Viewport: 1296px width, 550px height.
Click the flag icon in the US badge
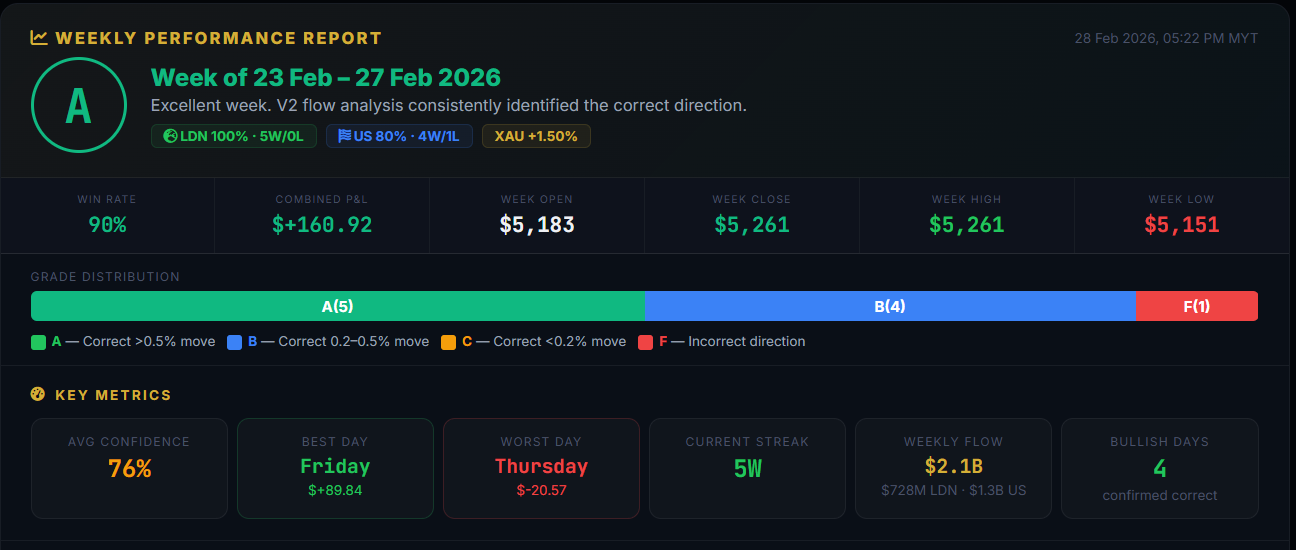345,136
